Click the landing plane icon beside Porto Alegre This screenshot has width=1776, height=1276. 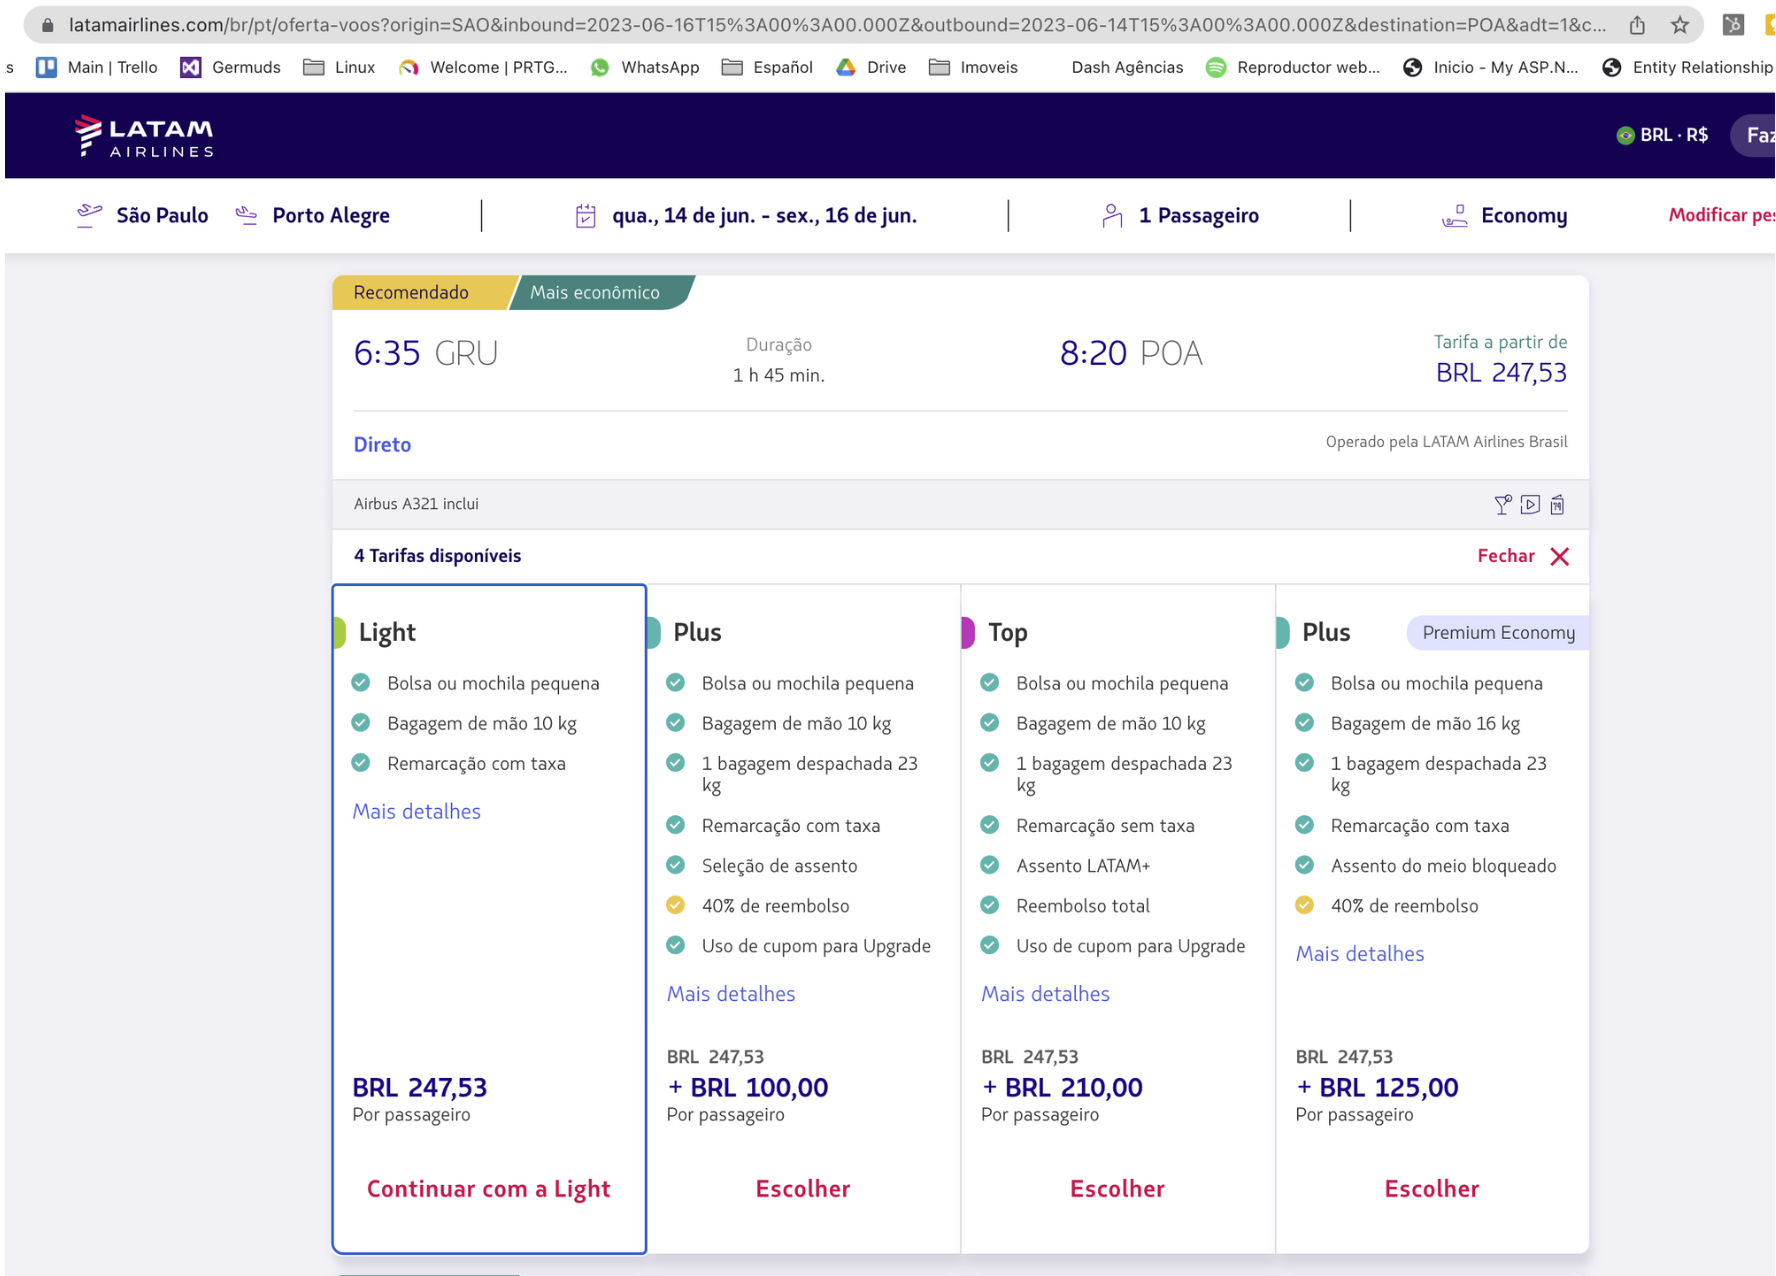(246, 215)
